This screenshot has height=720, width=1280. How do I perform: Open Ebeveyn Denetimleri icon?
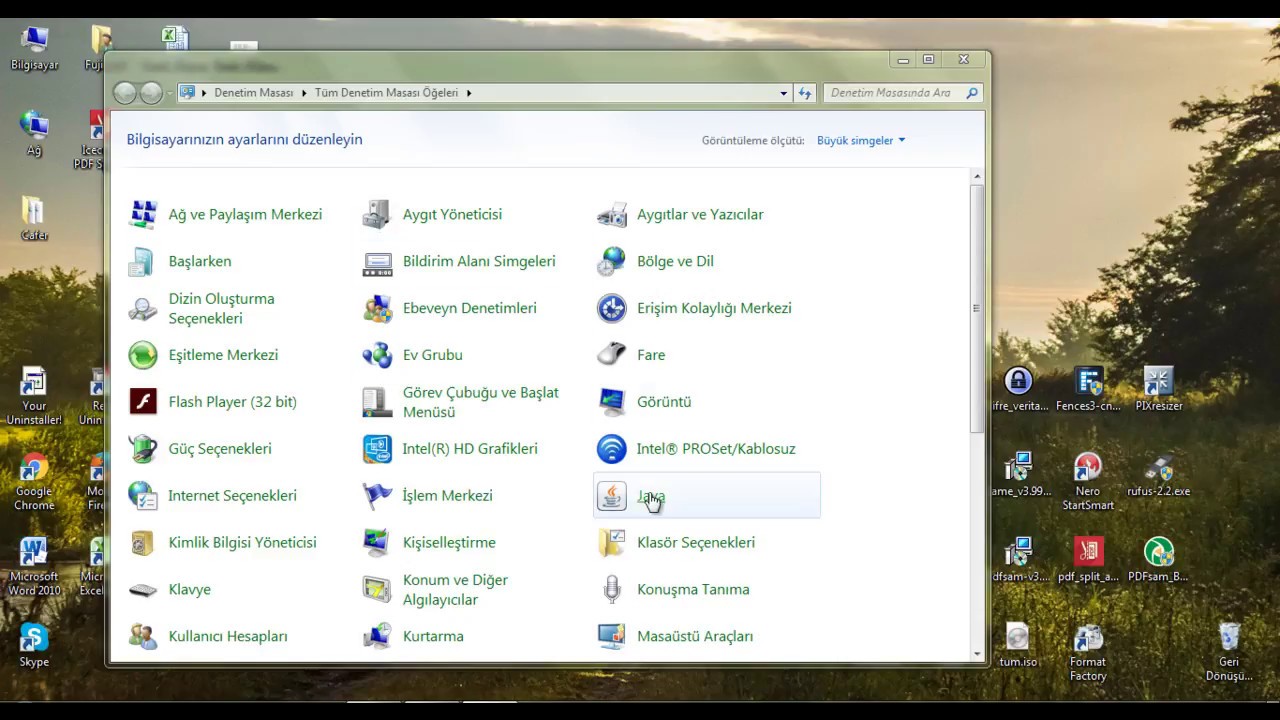[377, 308]
